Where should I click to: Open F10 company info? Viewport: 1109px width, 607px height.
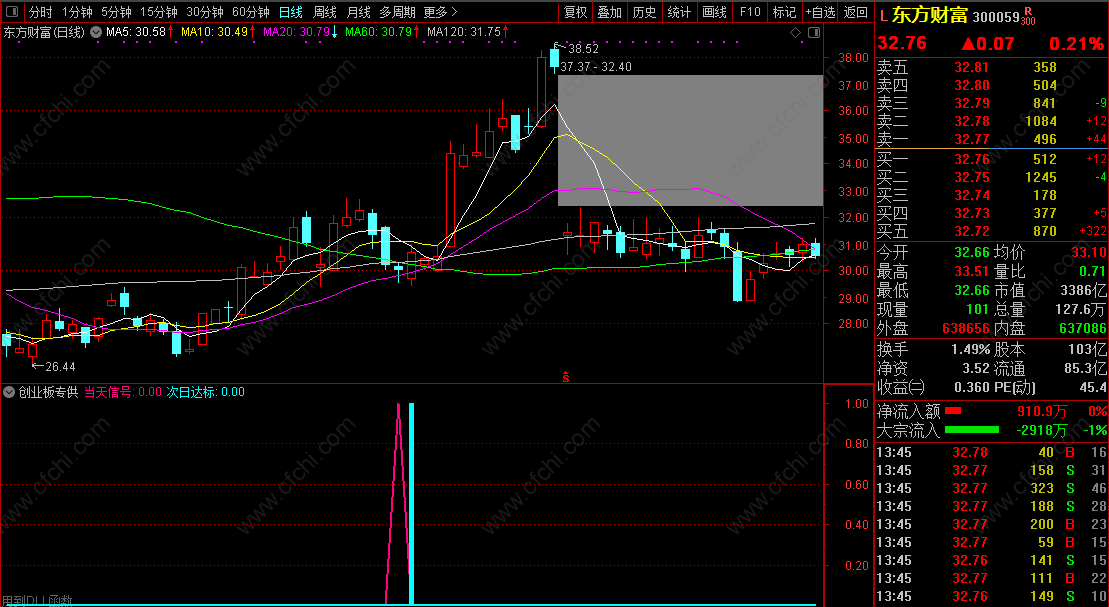pos(750,12)
